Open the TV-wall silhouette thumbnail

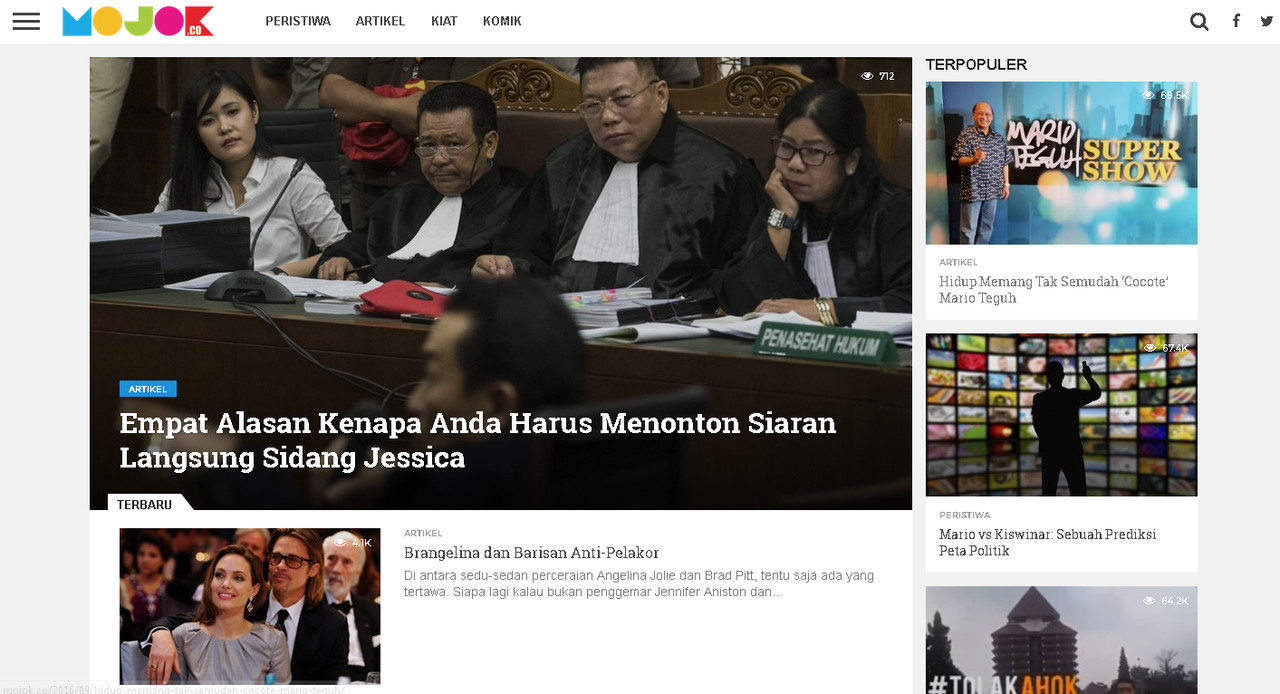point(1061,415)
